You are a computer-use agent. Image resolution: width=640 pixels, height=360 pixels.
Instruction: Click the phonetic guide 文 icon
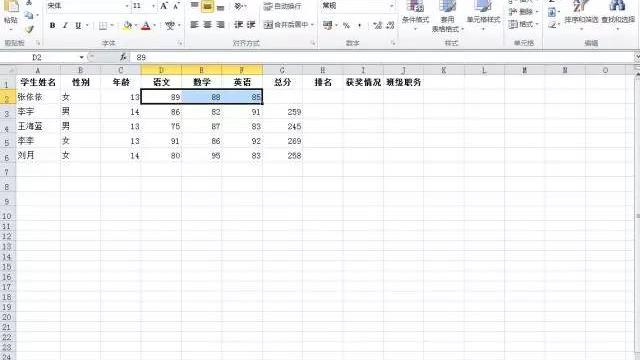[x=169, y=26]
